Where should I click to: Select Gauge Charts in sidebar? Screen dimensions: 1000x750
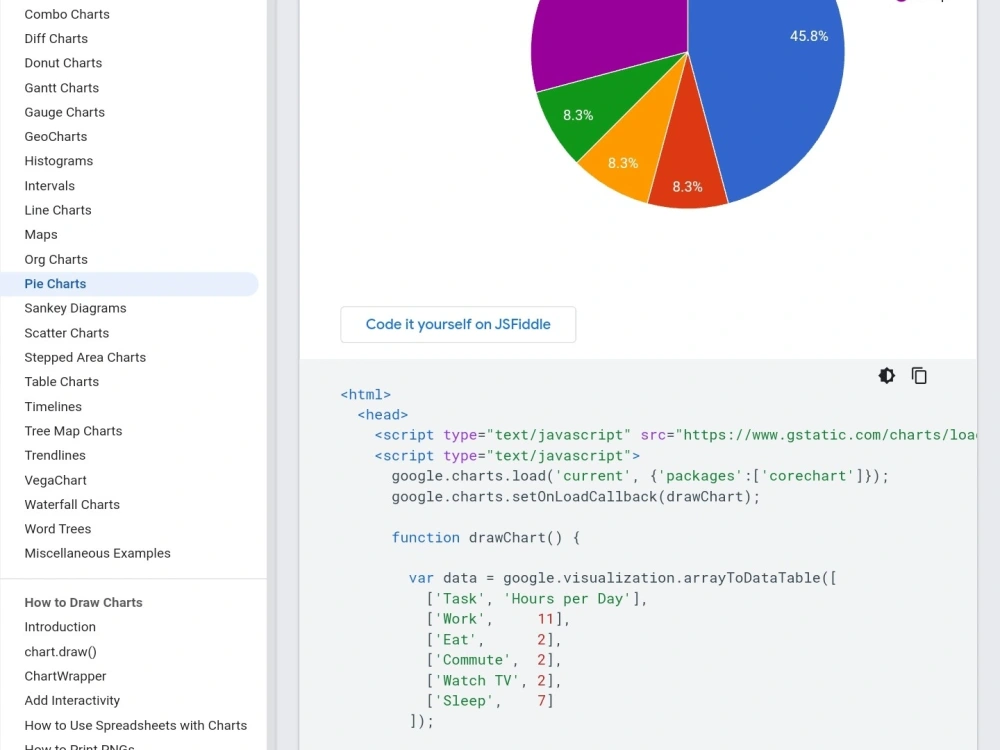pyautogui.click(x=64, y=112)
